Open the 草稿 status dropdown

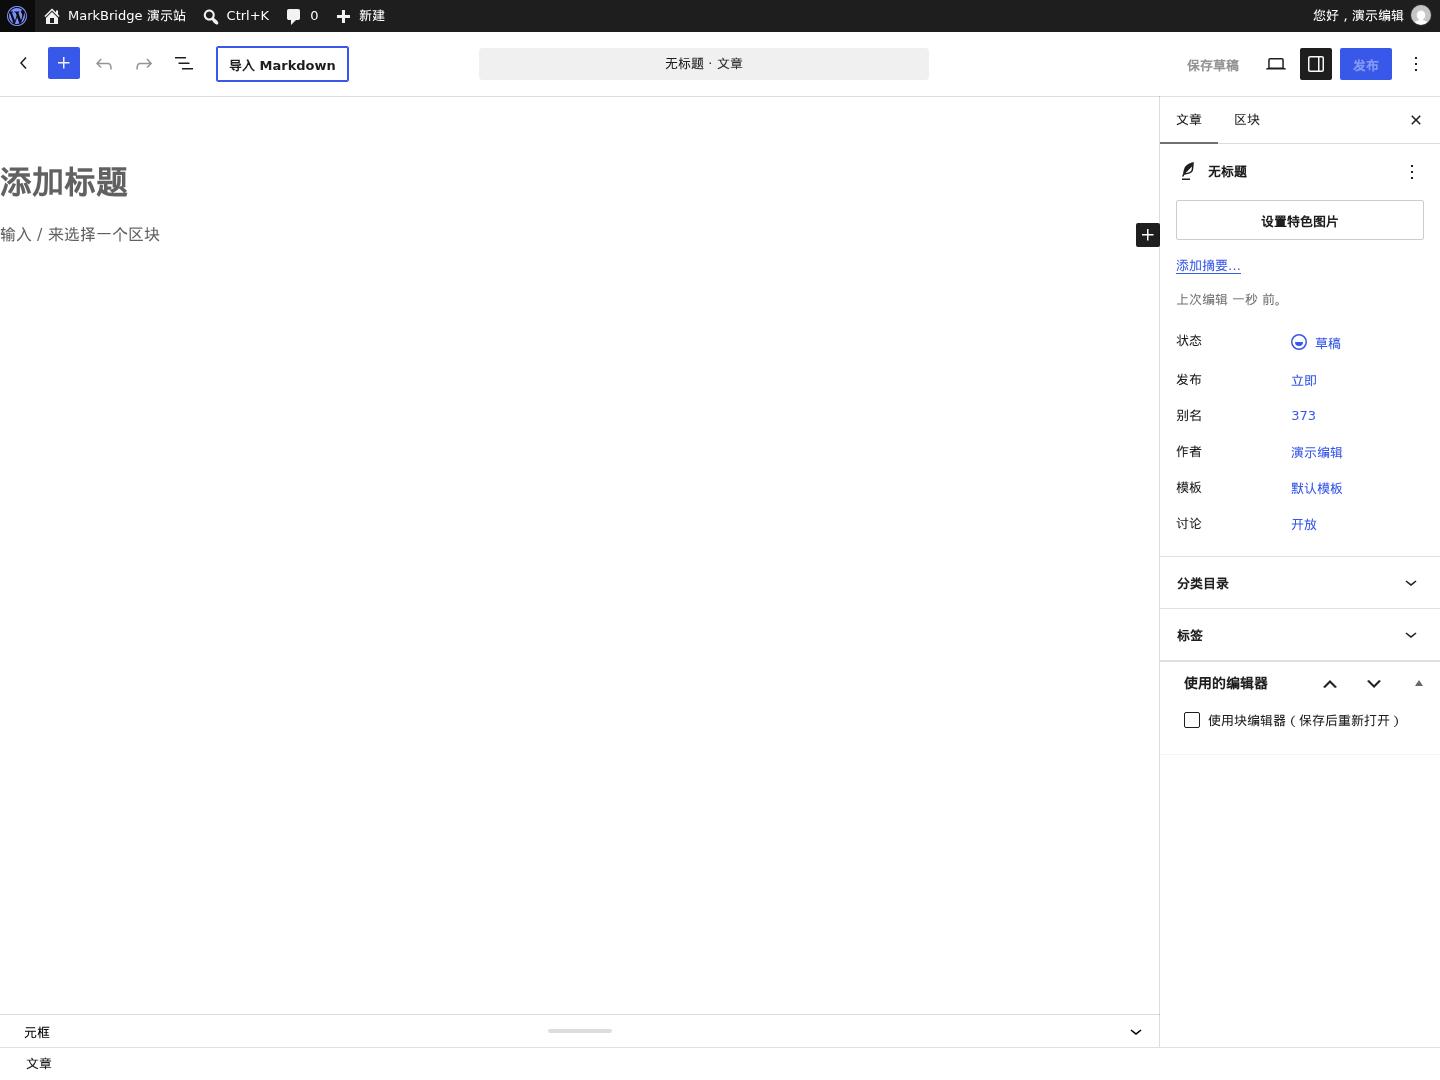coord(1316,343)
